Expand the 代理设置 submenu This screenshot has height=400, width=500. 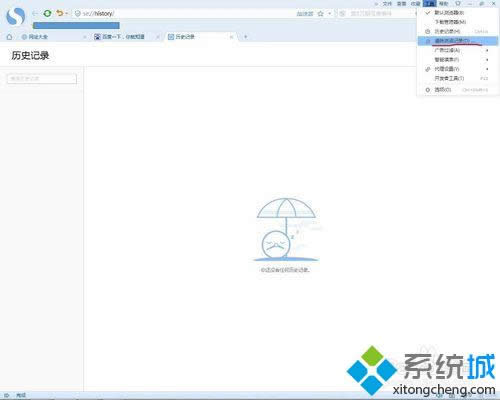click(457, 69)
